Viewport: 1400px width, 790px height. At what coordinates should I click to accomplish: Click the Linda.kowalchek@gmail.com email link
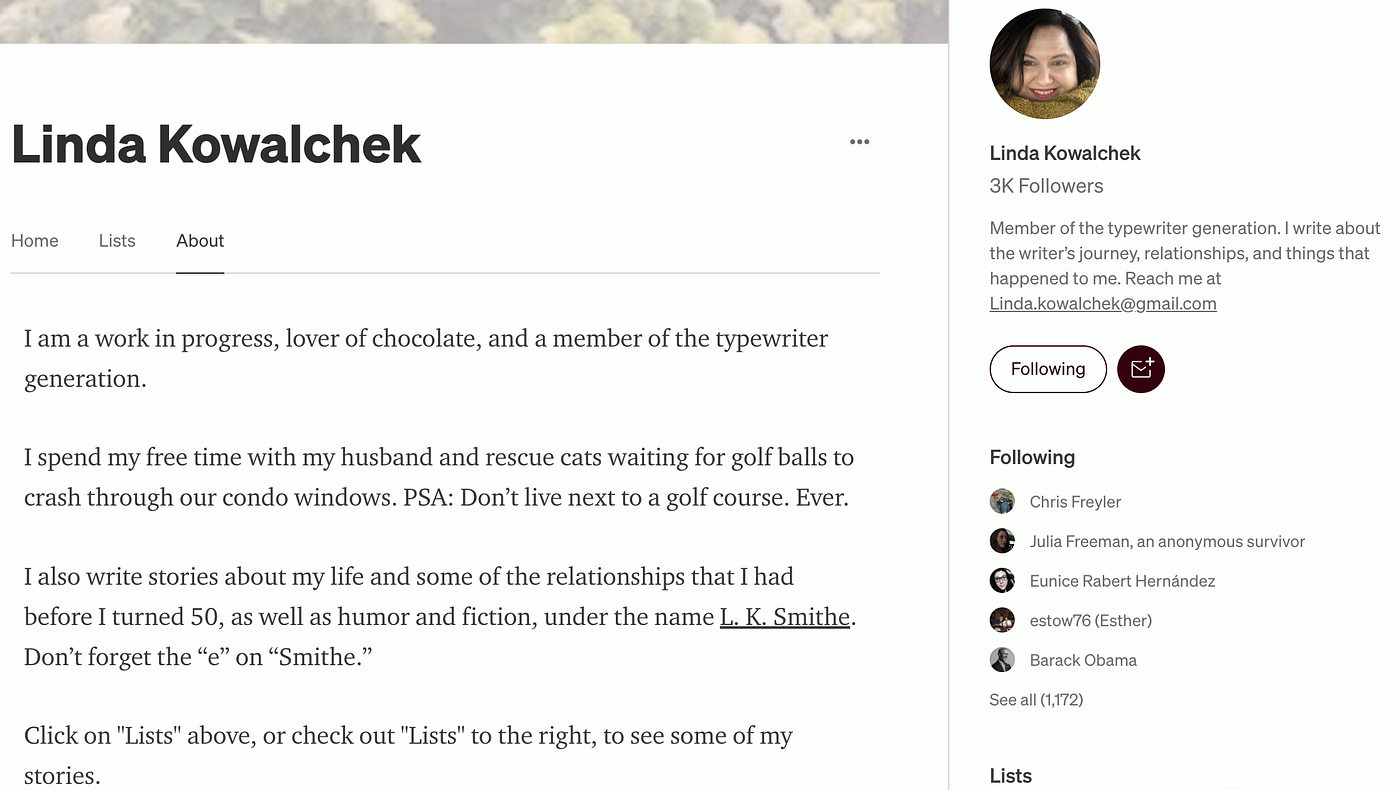[1103, 304]
